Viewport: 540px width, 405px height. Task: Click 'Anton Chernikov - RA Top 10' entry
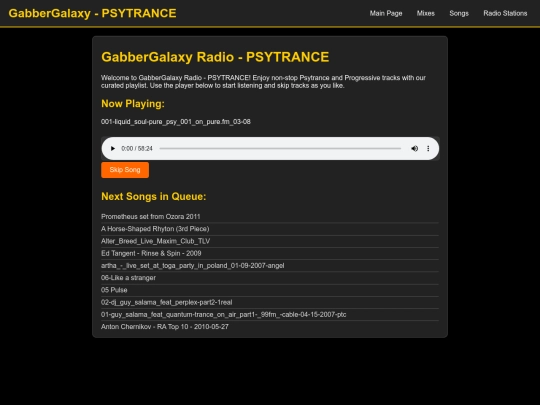pyautogui.click(x=270, y=327)
